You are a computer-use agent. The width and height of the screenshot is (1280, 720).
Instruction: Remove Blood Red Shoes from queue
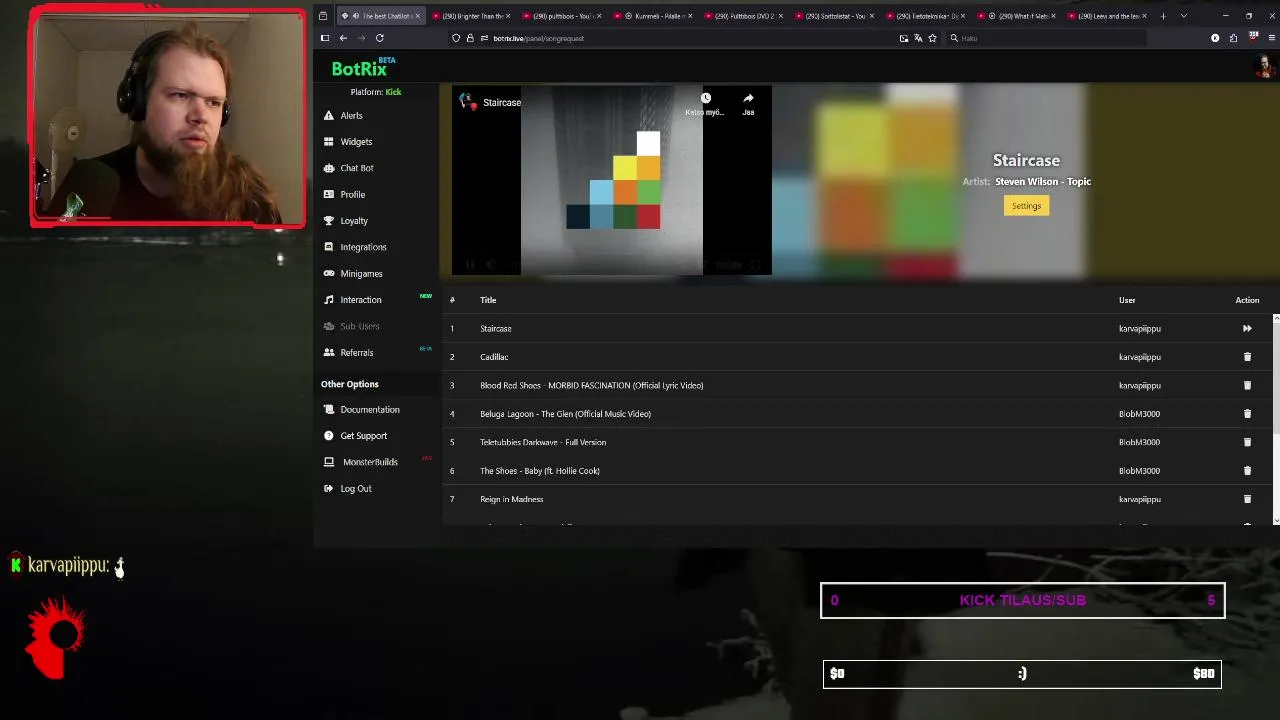point(1247,385)
